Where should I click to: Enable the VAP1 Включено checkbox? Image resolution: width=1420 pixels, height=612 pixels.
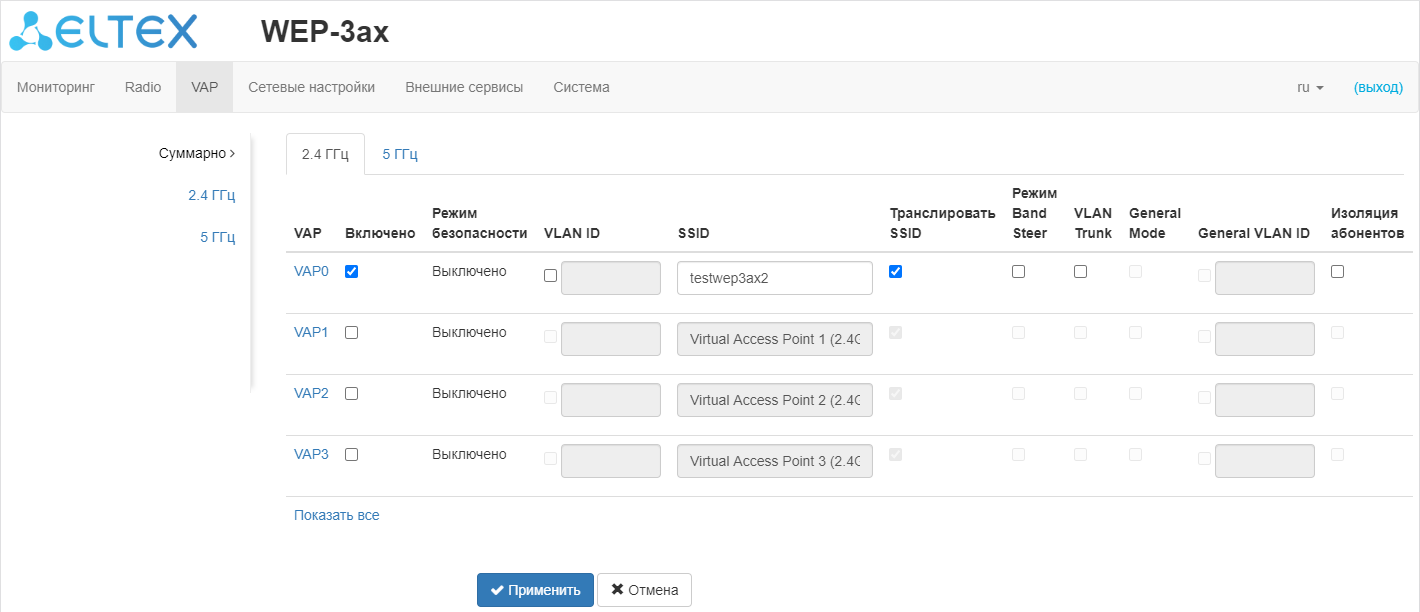[351, 333]
